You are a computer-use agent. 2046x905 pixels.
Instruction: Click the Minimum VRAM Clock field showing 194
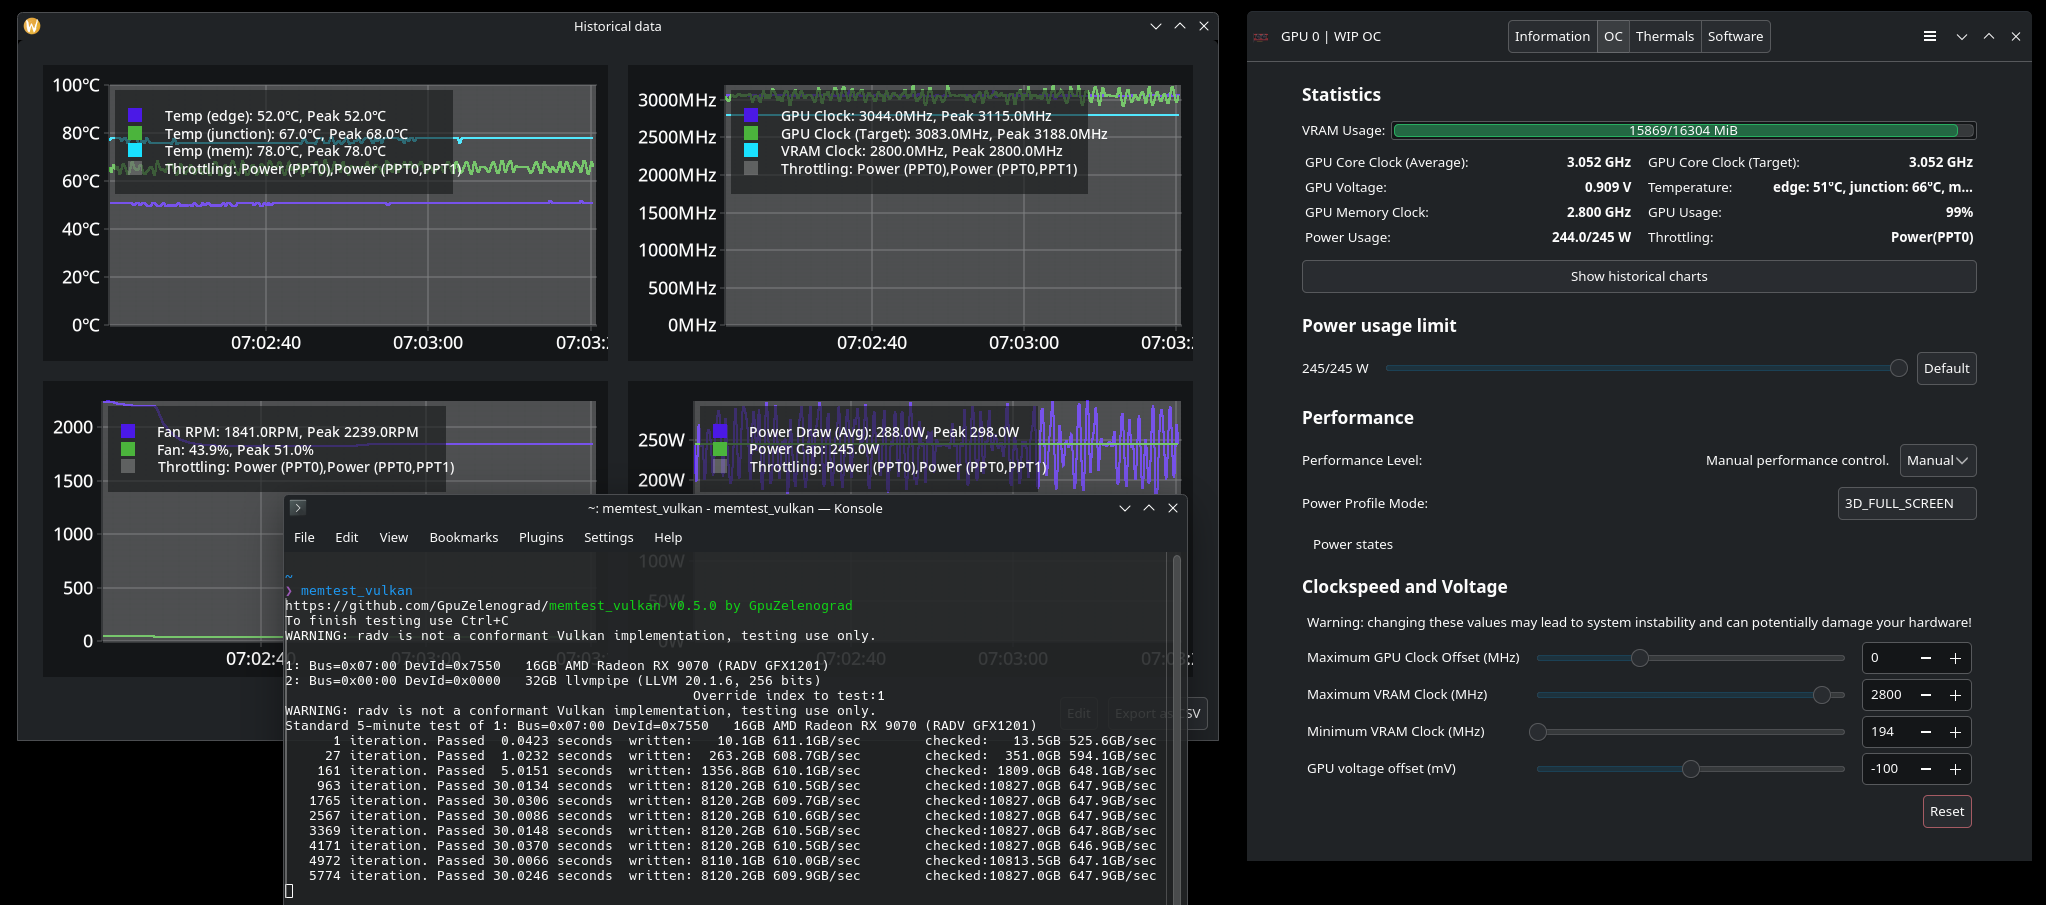[1886, 732]
